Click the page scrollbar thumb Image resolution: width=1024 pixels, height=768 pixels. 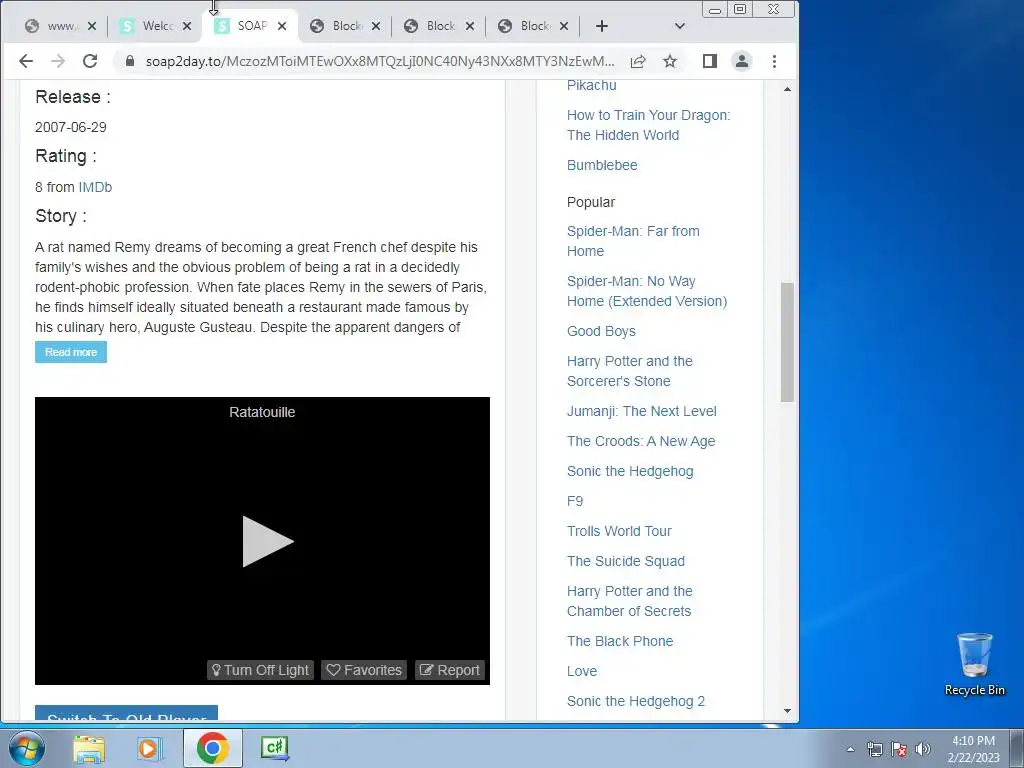787,342
